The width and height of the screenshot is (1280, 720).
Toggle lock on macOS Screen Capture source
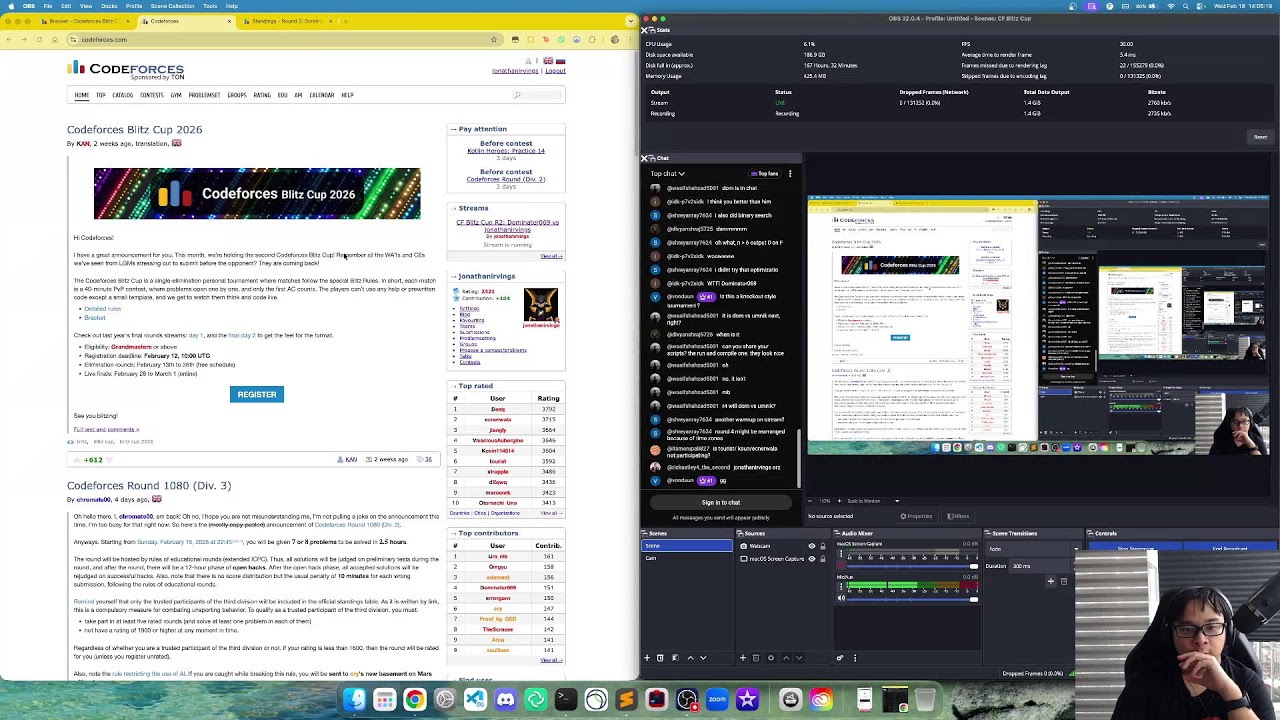823,558
